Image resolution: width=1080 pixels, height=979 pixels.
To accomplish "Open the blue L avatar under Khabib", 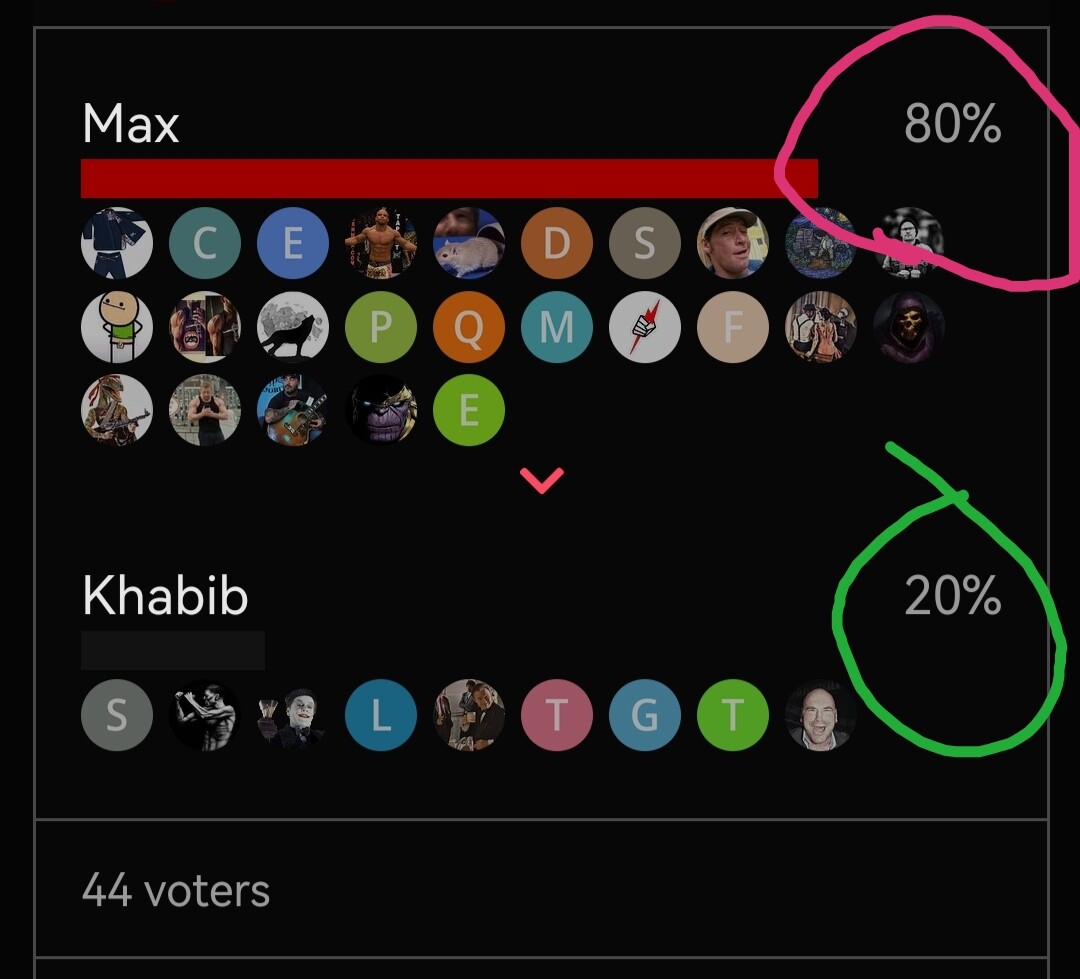I will 381,716.
